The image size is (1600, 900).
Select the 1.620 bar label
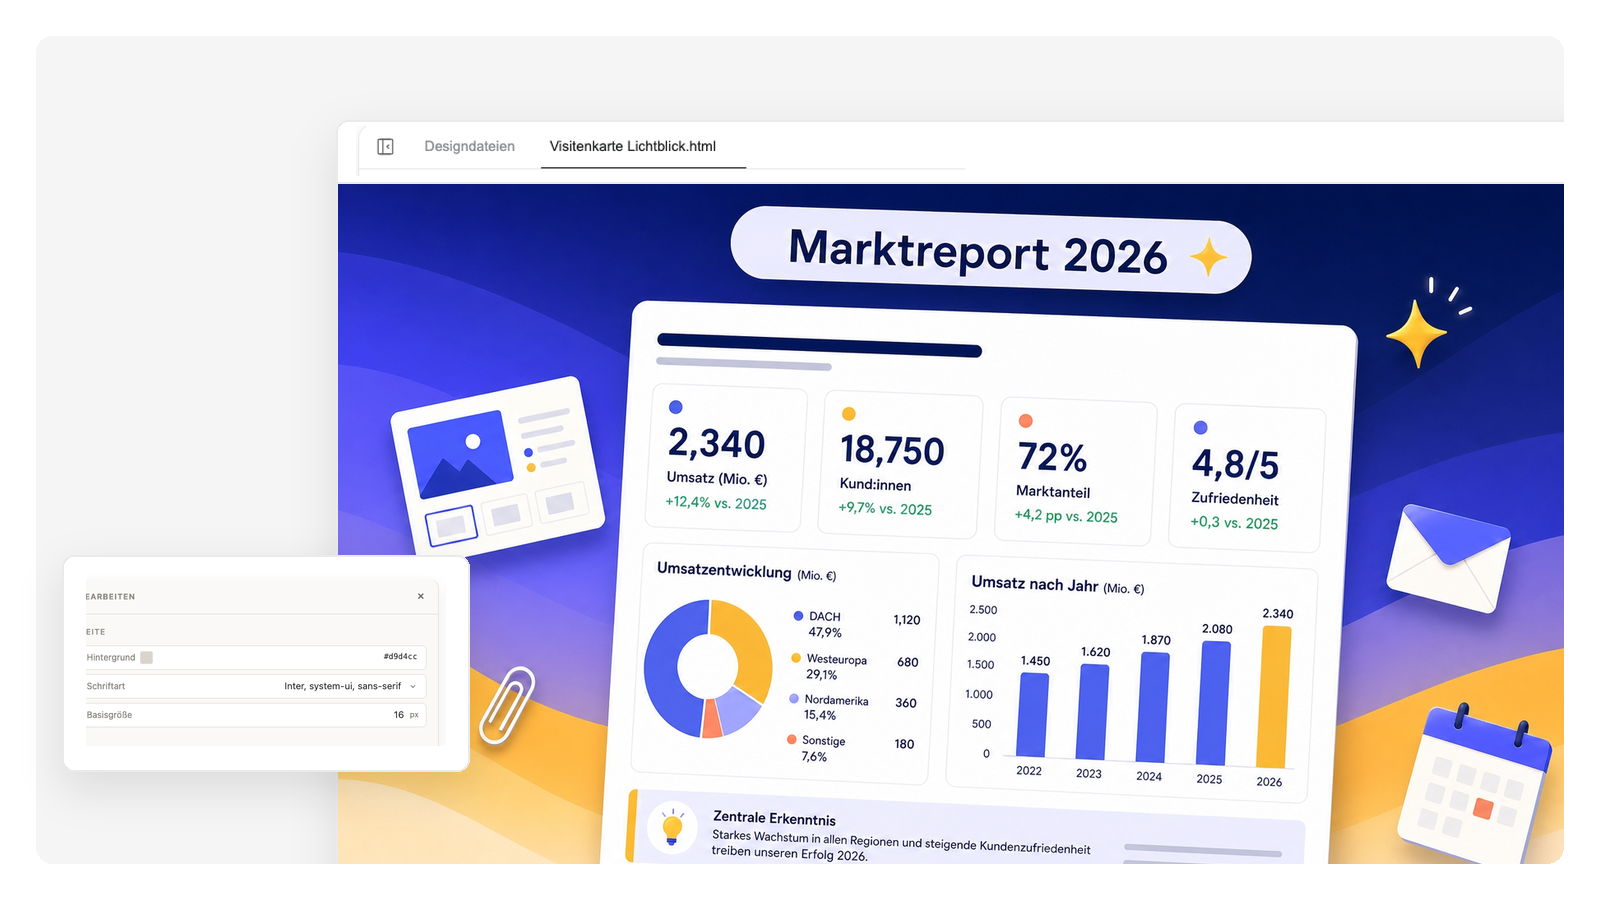(x=1095, y=652)
